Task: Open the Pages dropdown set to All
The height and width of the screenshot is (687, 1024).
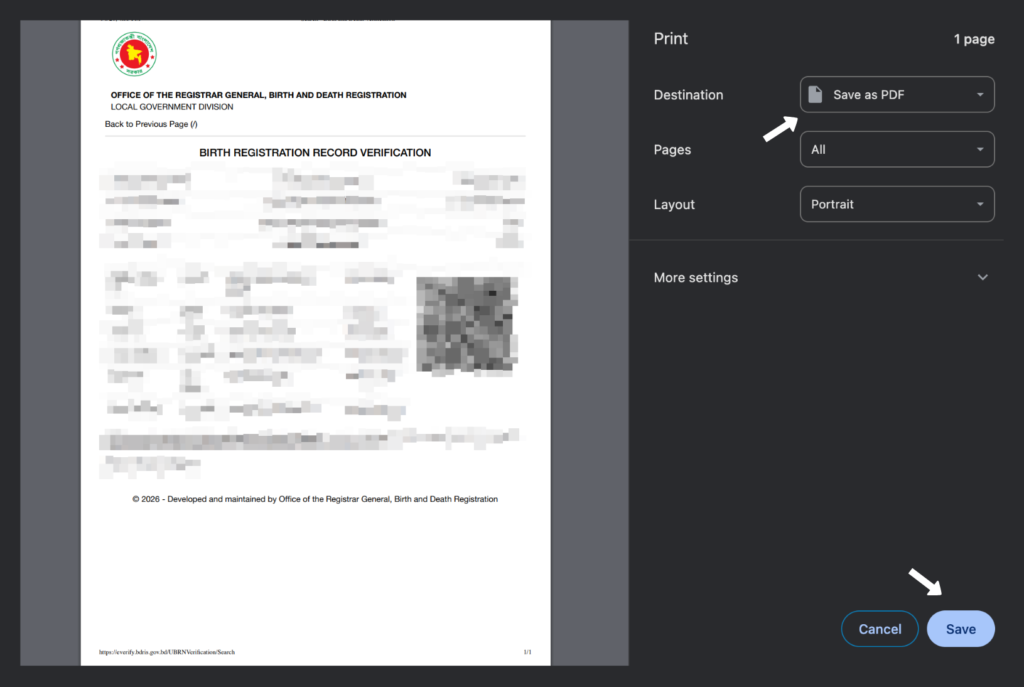Action: pyautogui.click(x=896, y=150)
